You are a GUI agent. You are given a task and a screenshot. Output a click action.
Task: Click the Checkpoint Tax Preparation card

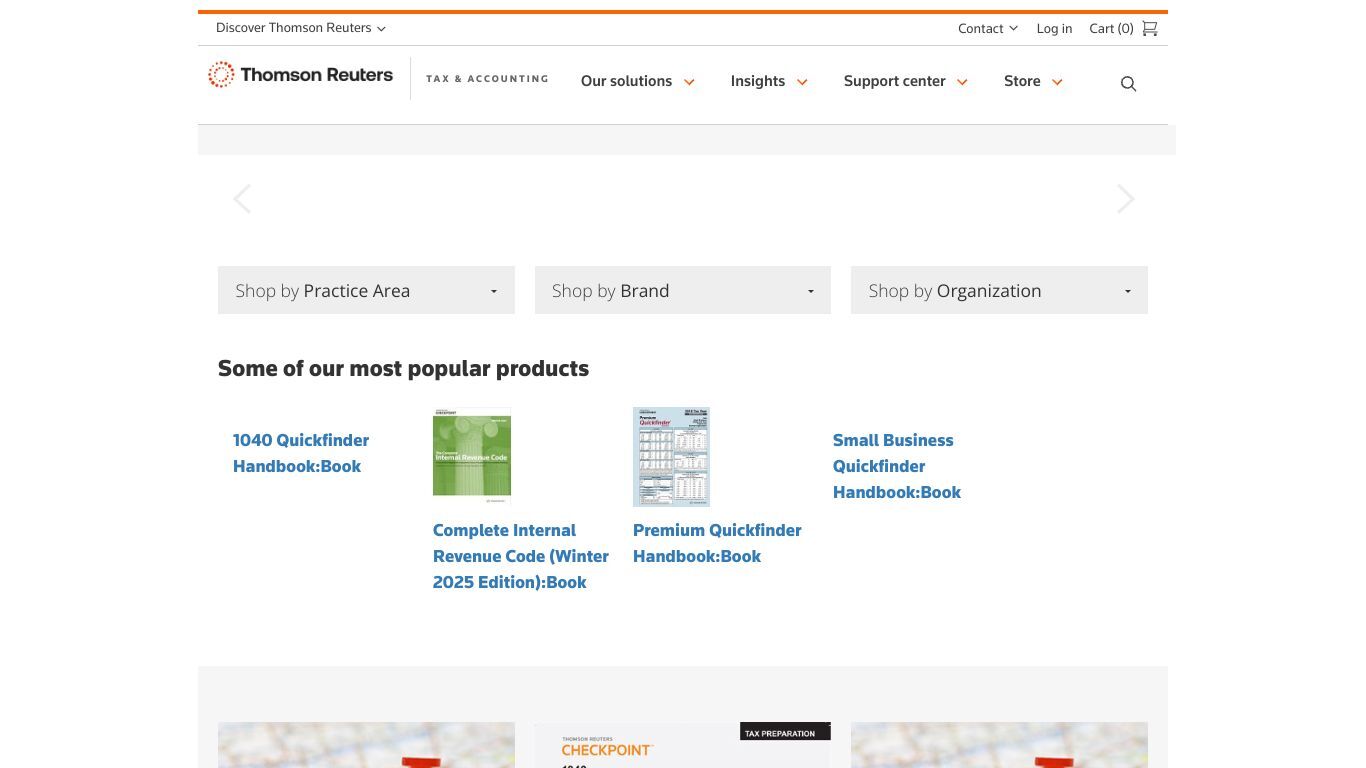[683, 745]
